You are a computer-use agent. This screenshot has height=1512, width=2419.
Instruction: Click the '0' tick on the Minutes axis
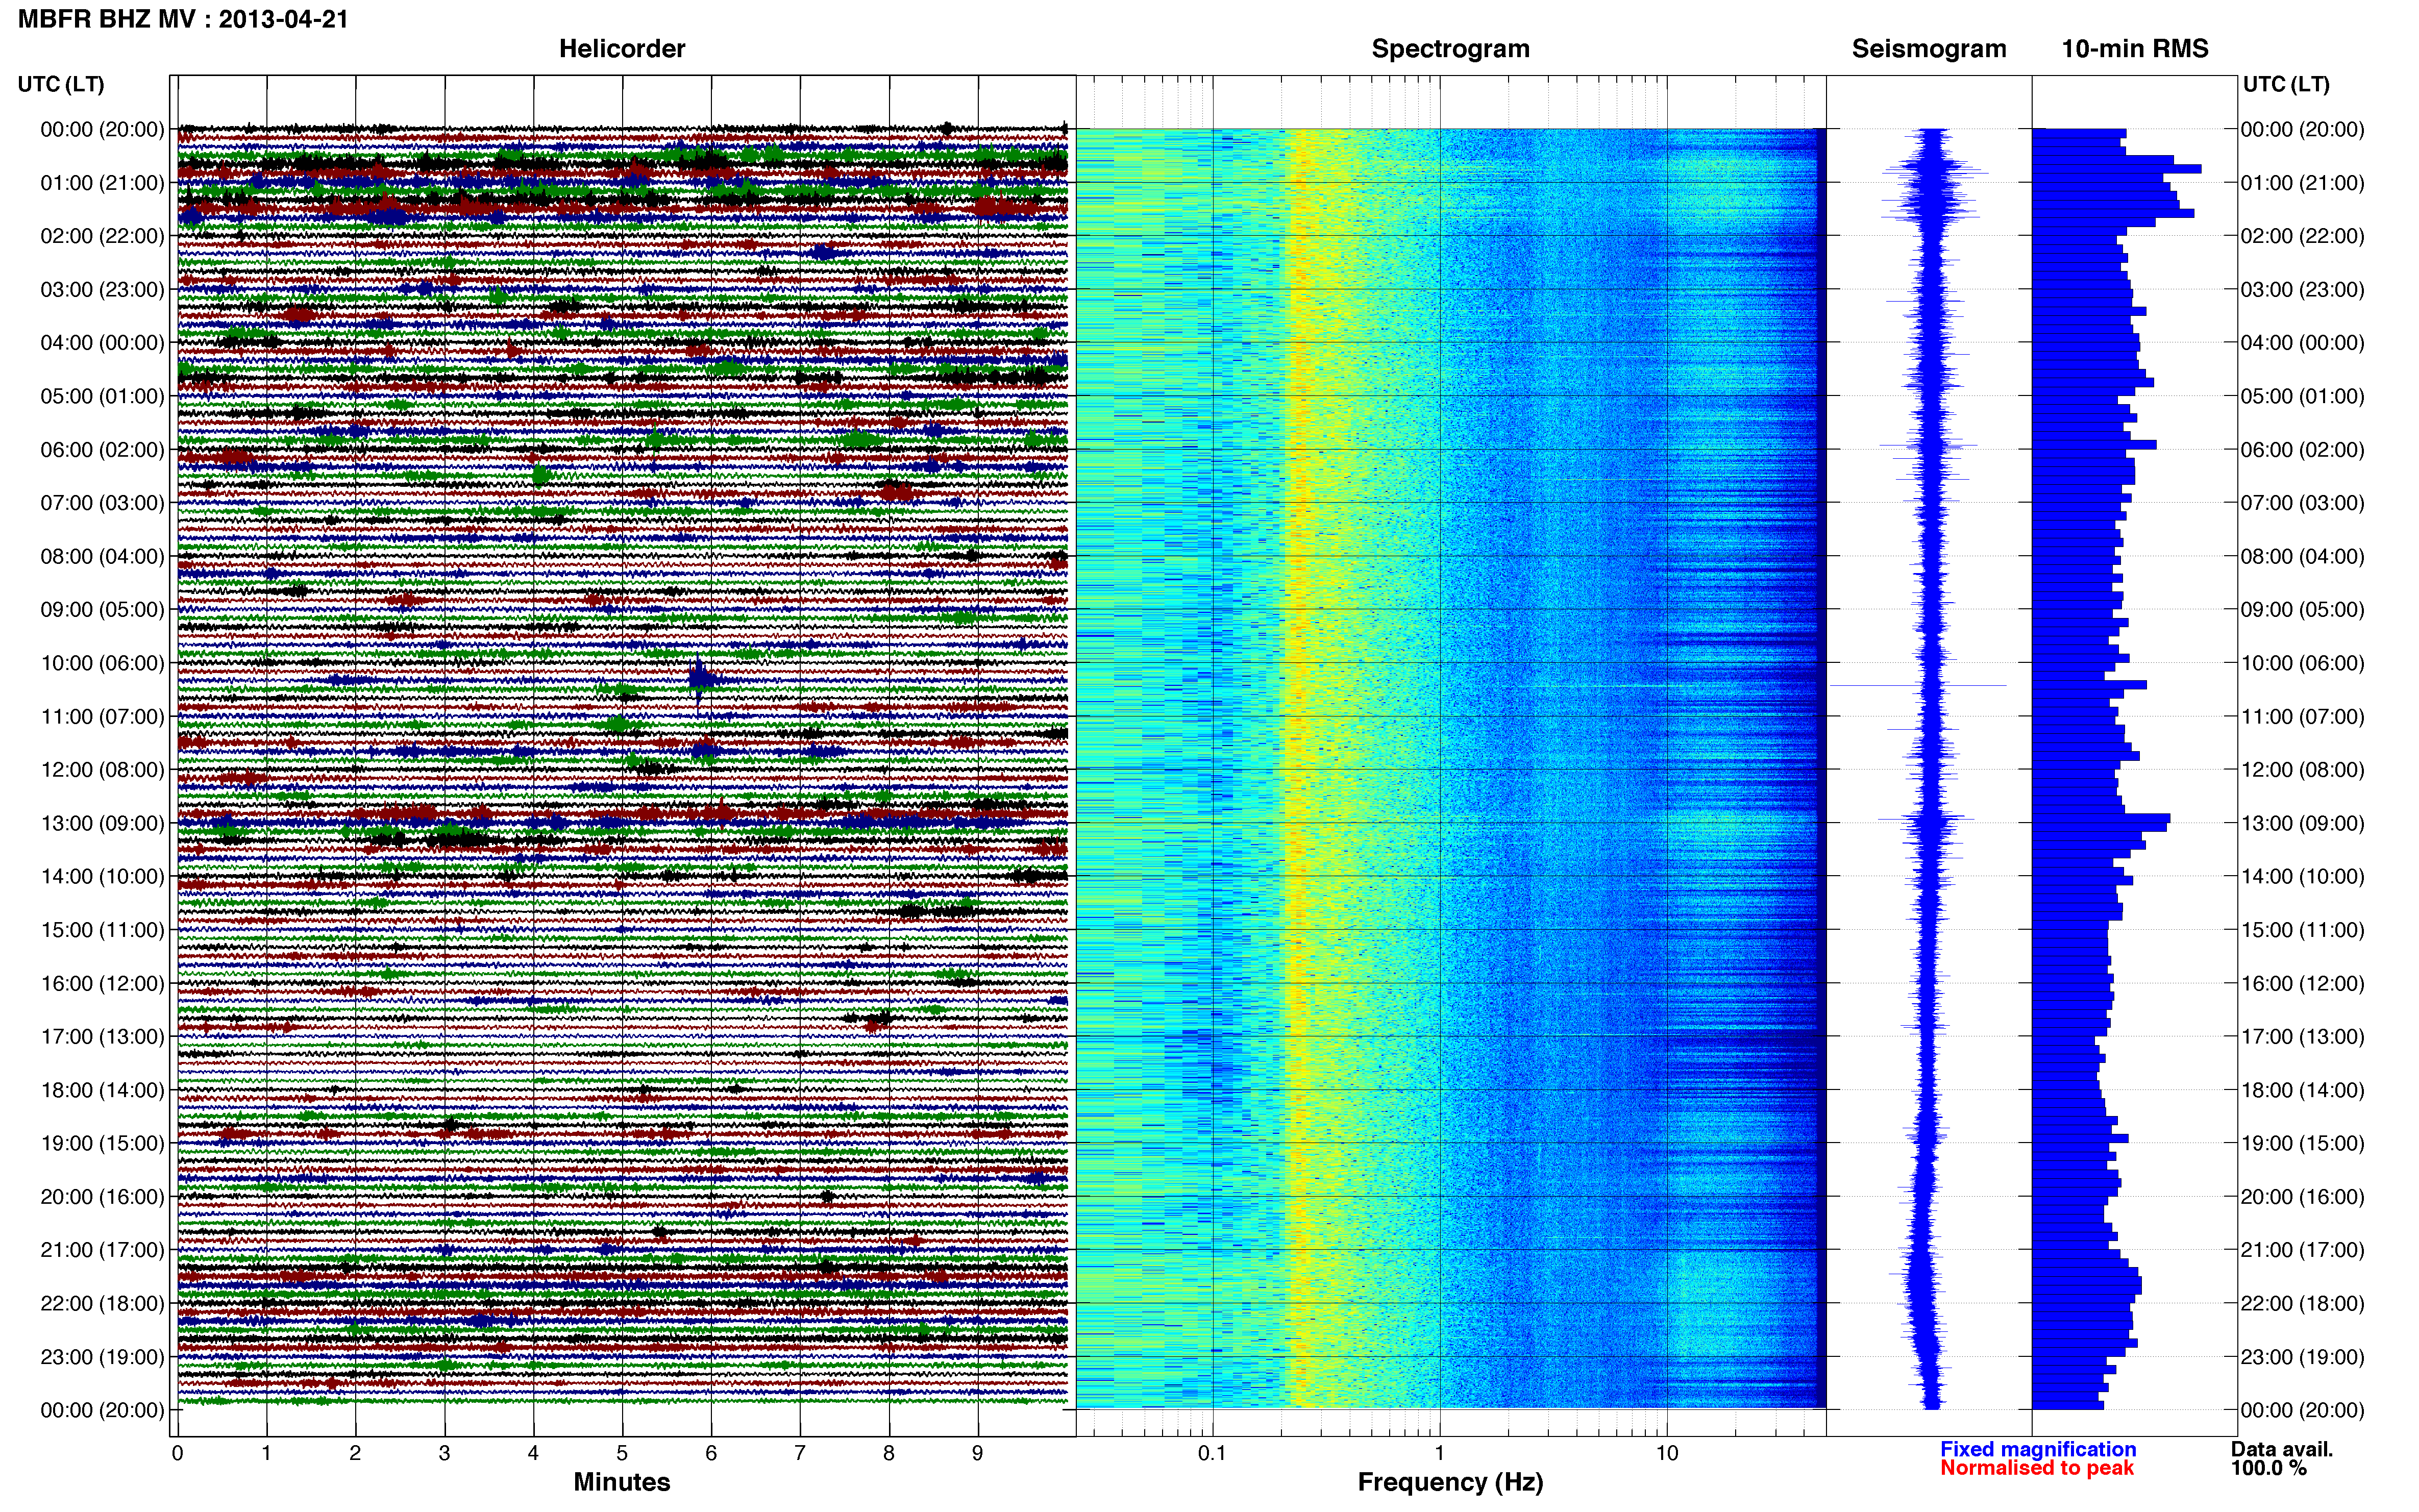point(177,1454)
